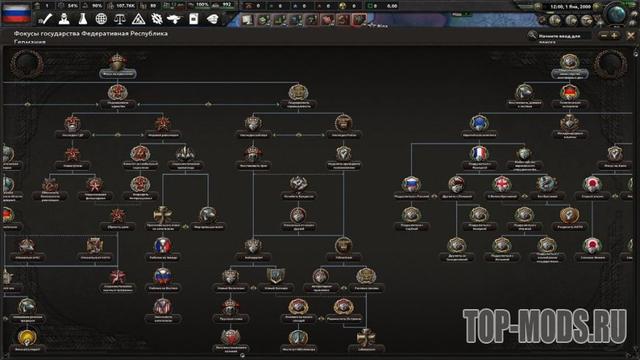Zoom out focus tree with minus button
Viewport: 640px width, 360px height.
(604, 36)
